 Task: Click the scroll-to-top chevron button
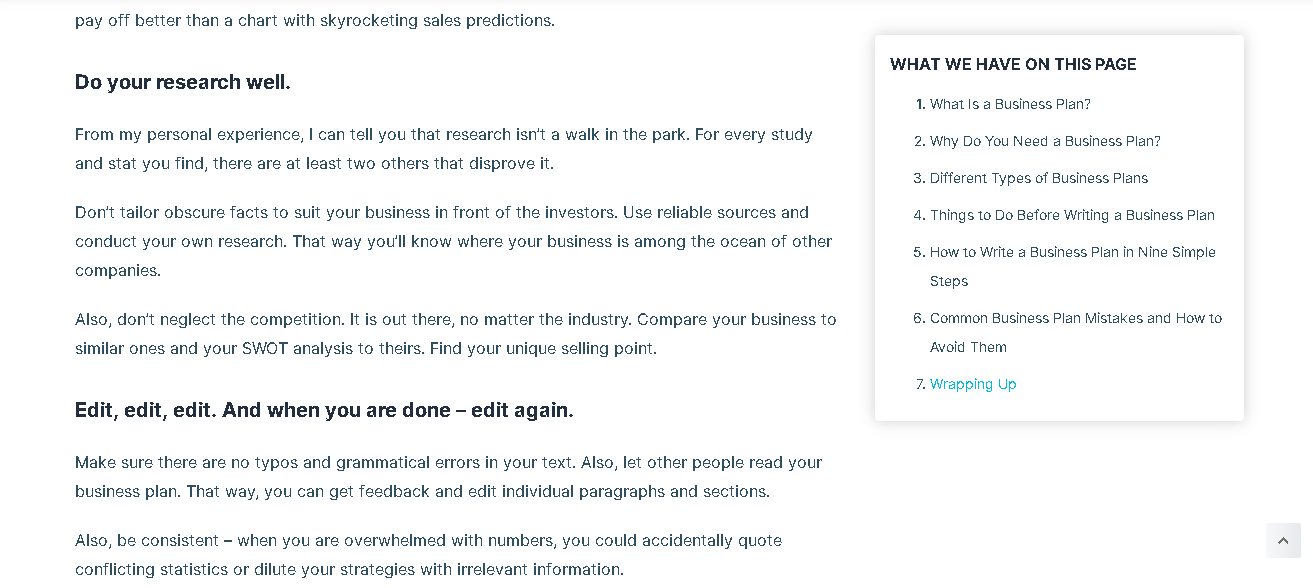[1283, 540]
